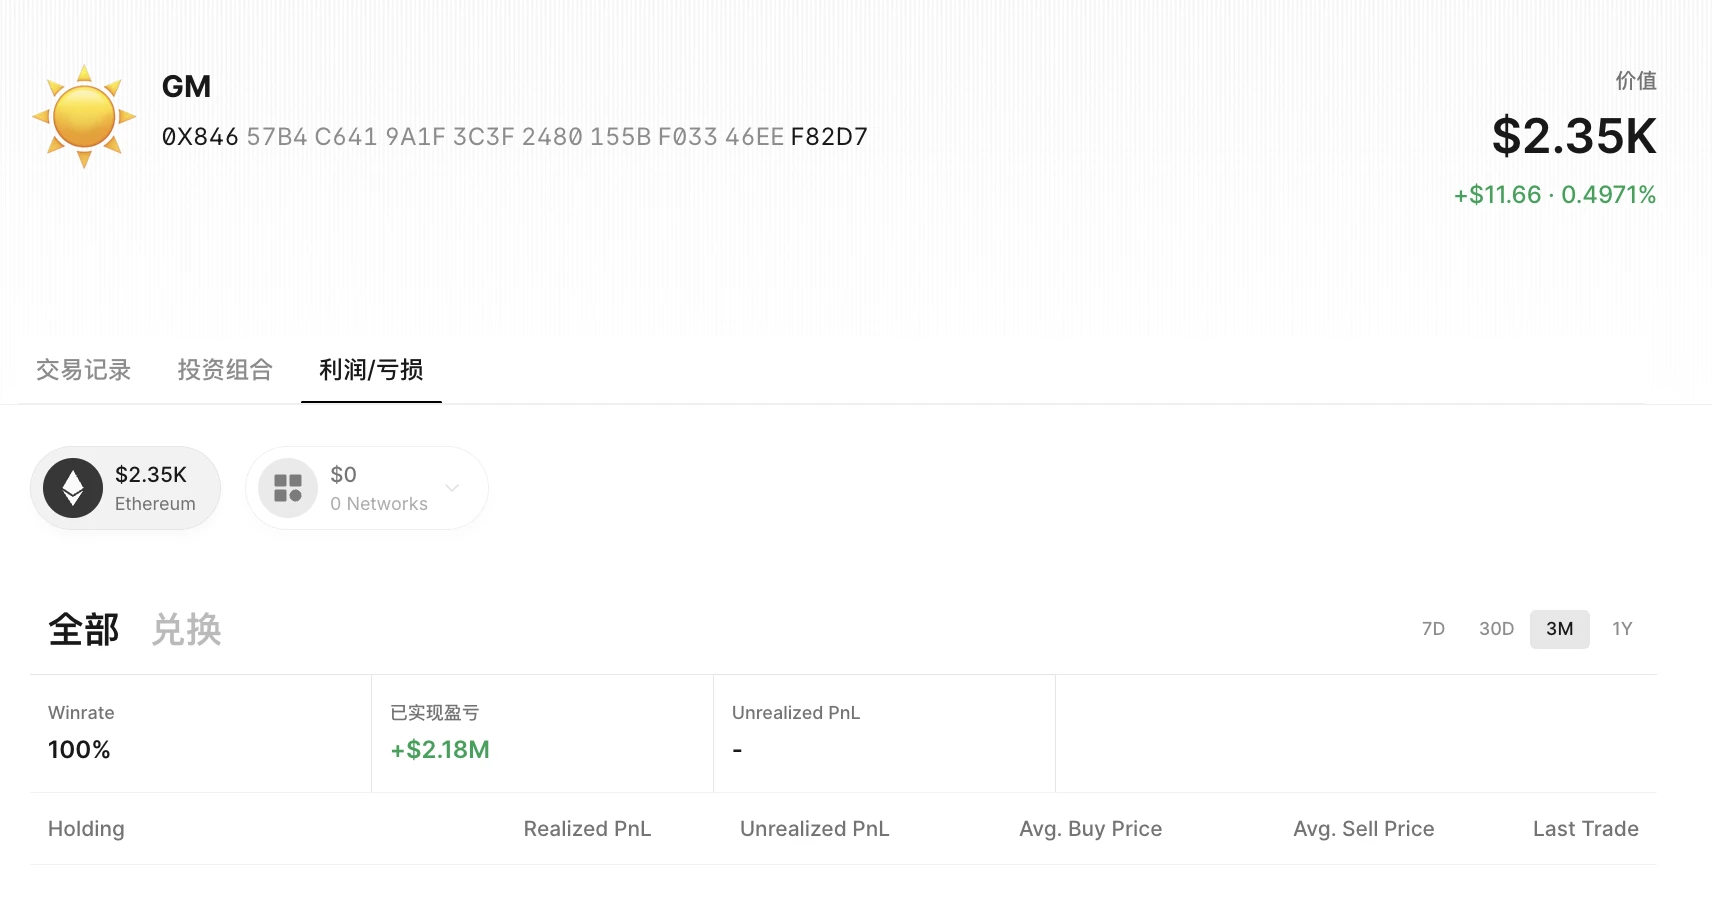Screen dimensions: 1712x912
Task: Choose the 1Y time range
Action: 1622,629
